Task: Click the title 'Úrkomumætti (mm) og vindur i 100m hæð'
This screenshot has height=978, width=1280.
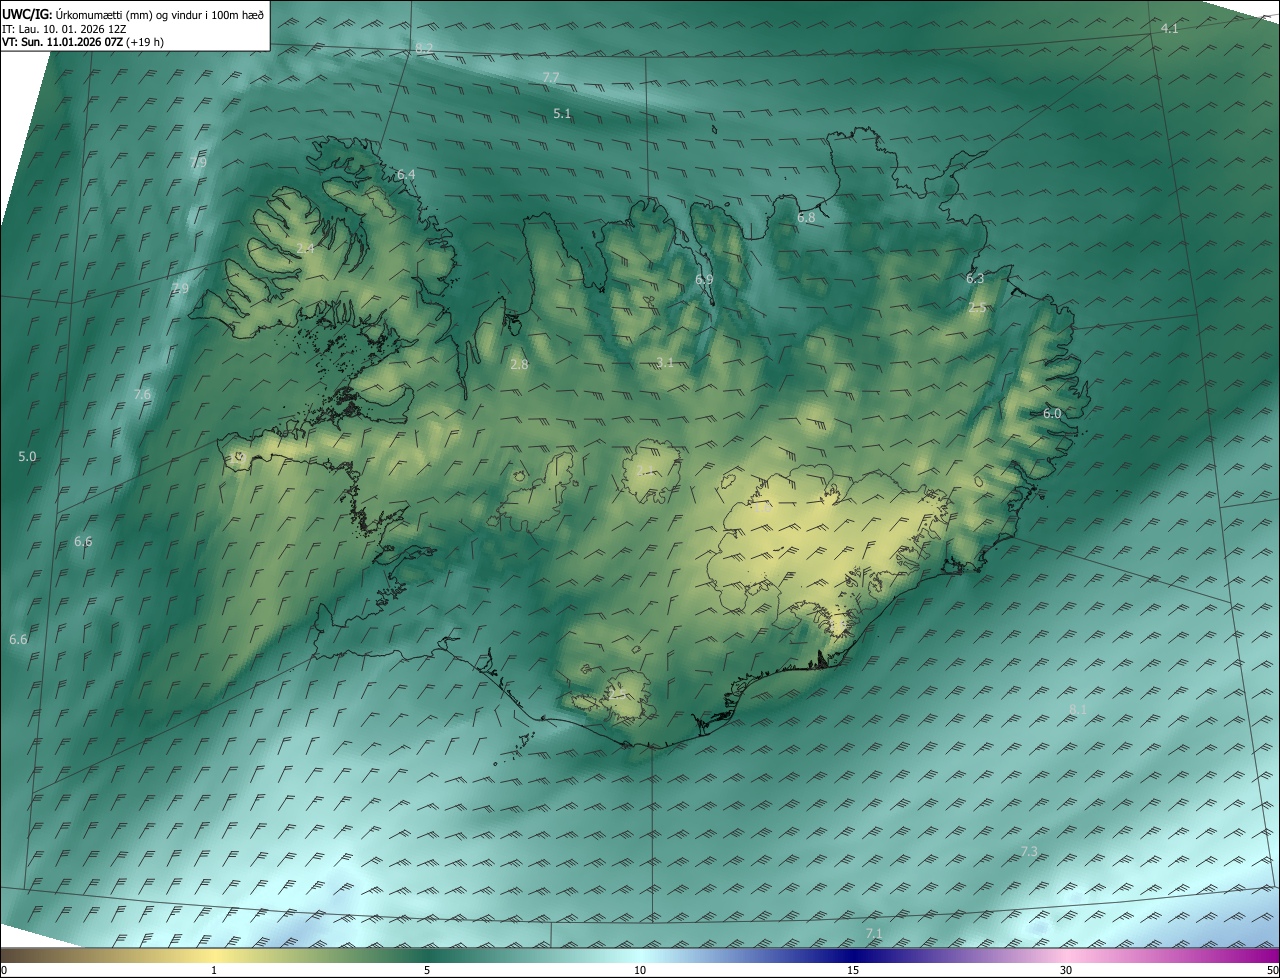Action: (x=160, y=14)
